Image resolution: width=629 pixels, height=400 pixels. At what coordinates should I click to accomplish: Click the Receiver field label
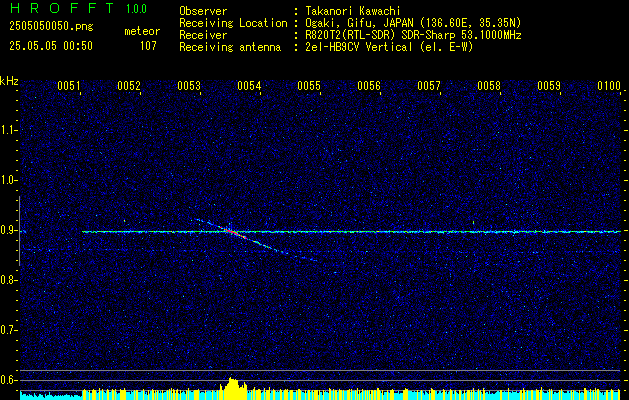203,35
